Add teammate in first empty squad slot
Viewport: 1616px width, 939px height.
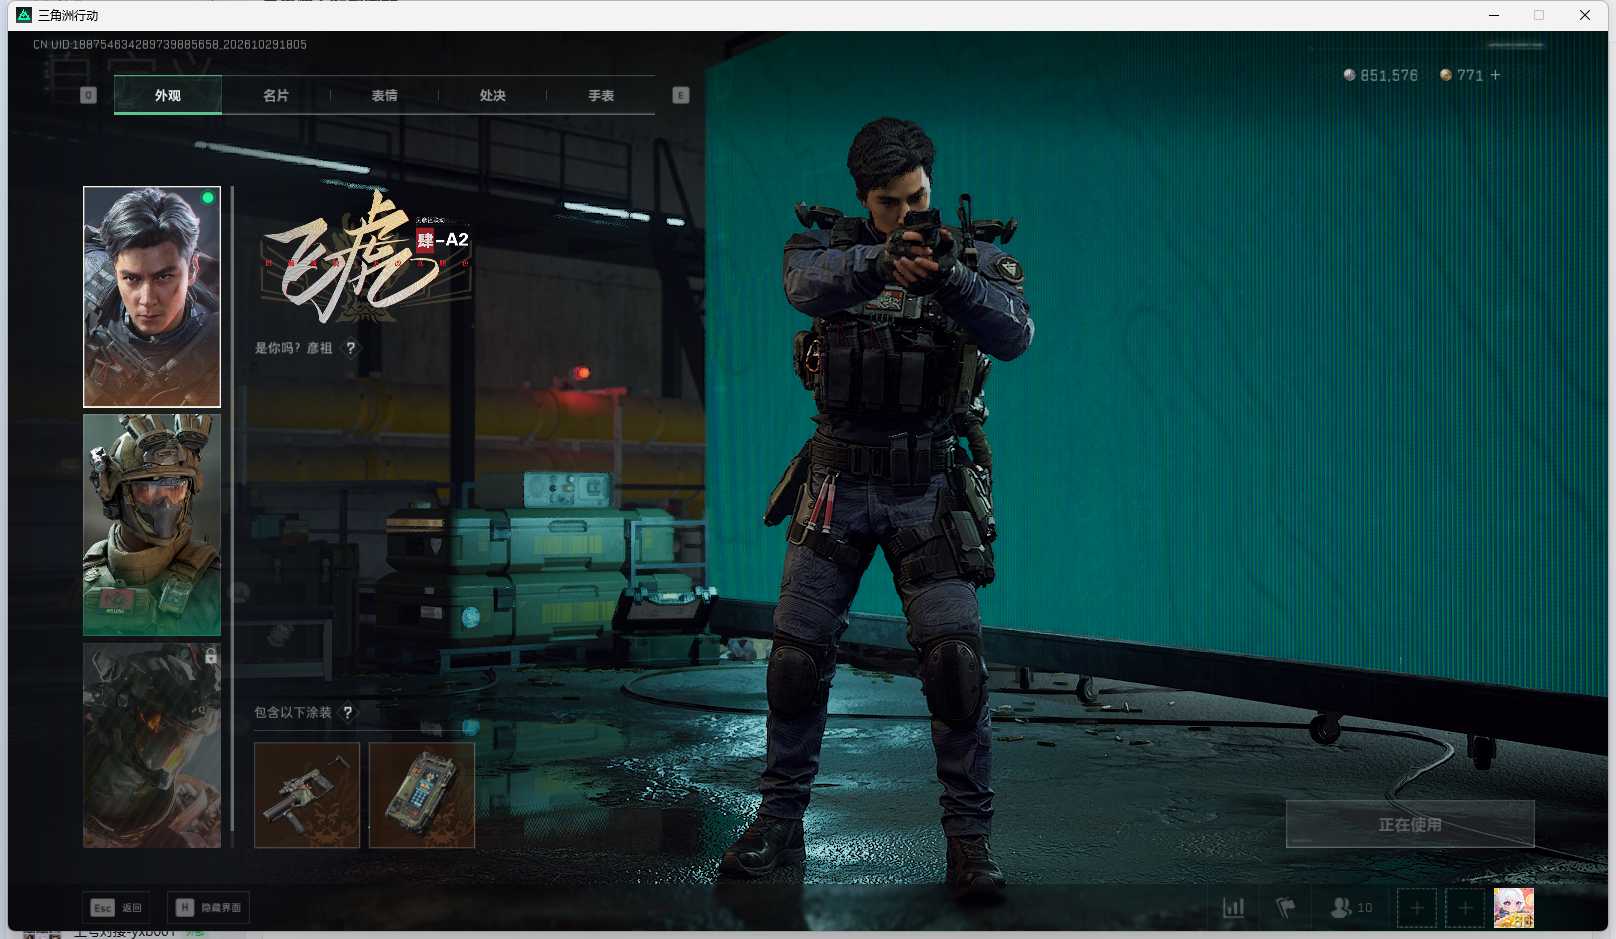[1416, 908]
